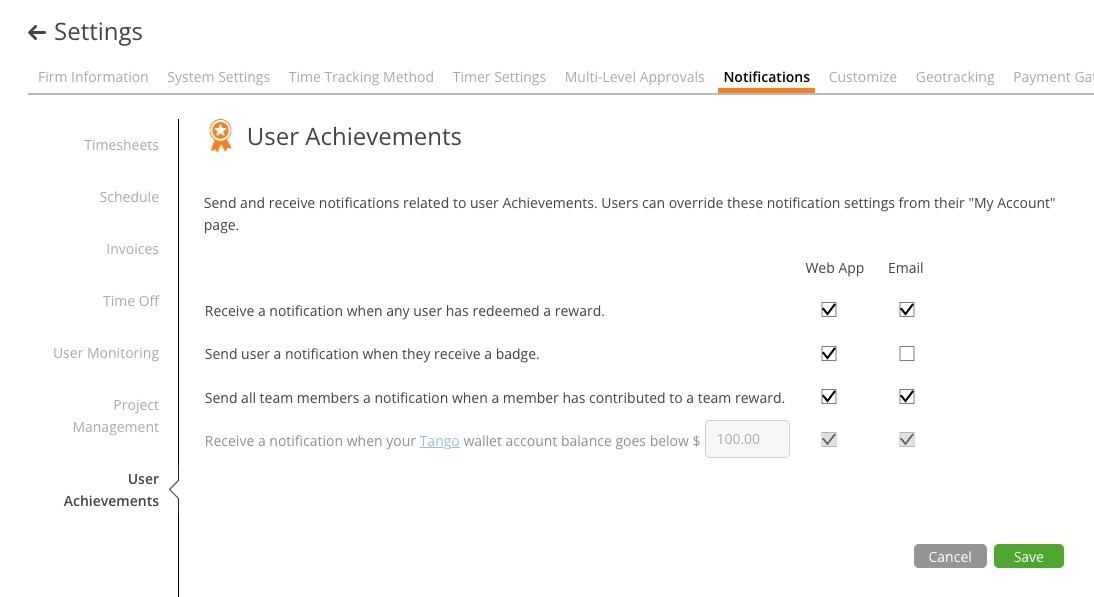Click the User Achievements heading text
The width and height of the screenshot is (1094, 597).
pyautogui.click(x=354, y=136)
